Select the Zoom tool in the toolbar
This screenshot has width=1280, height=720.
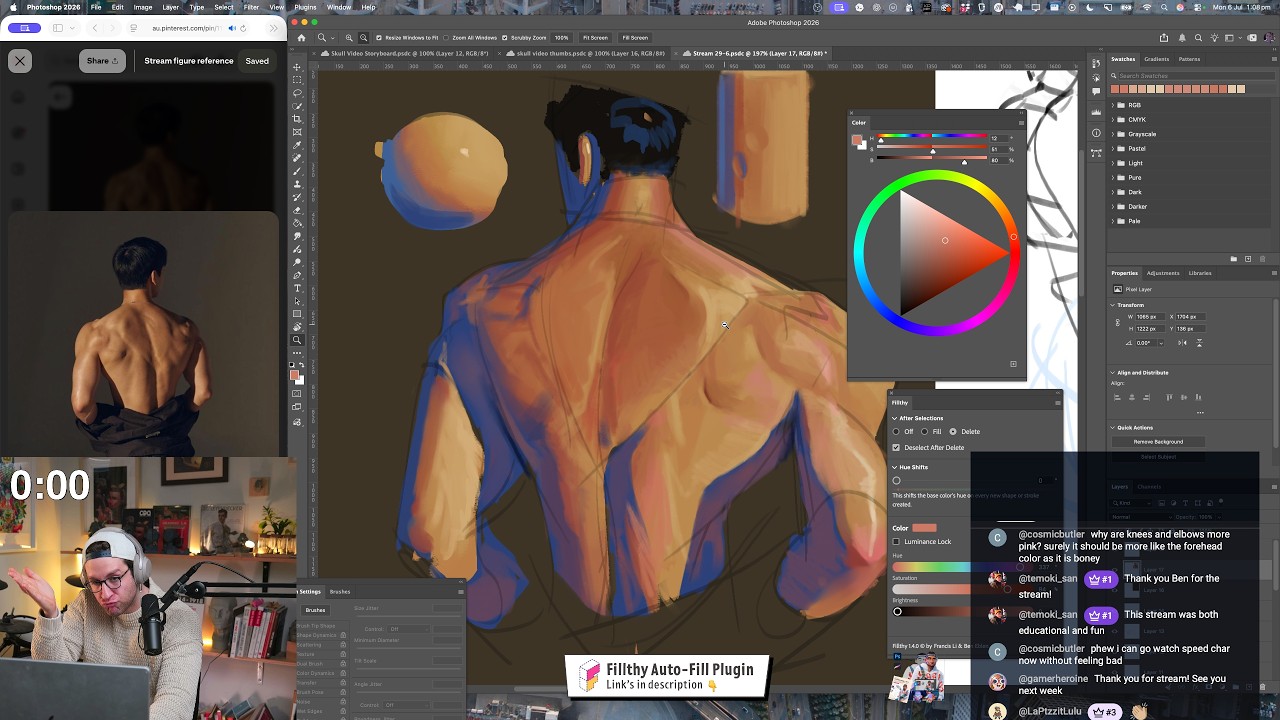pos(297,340)
